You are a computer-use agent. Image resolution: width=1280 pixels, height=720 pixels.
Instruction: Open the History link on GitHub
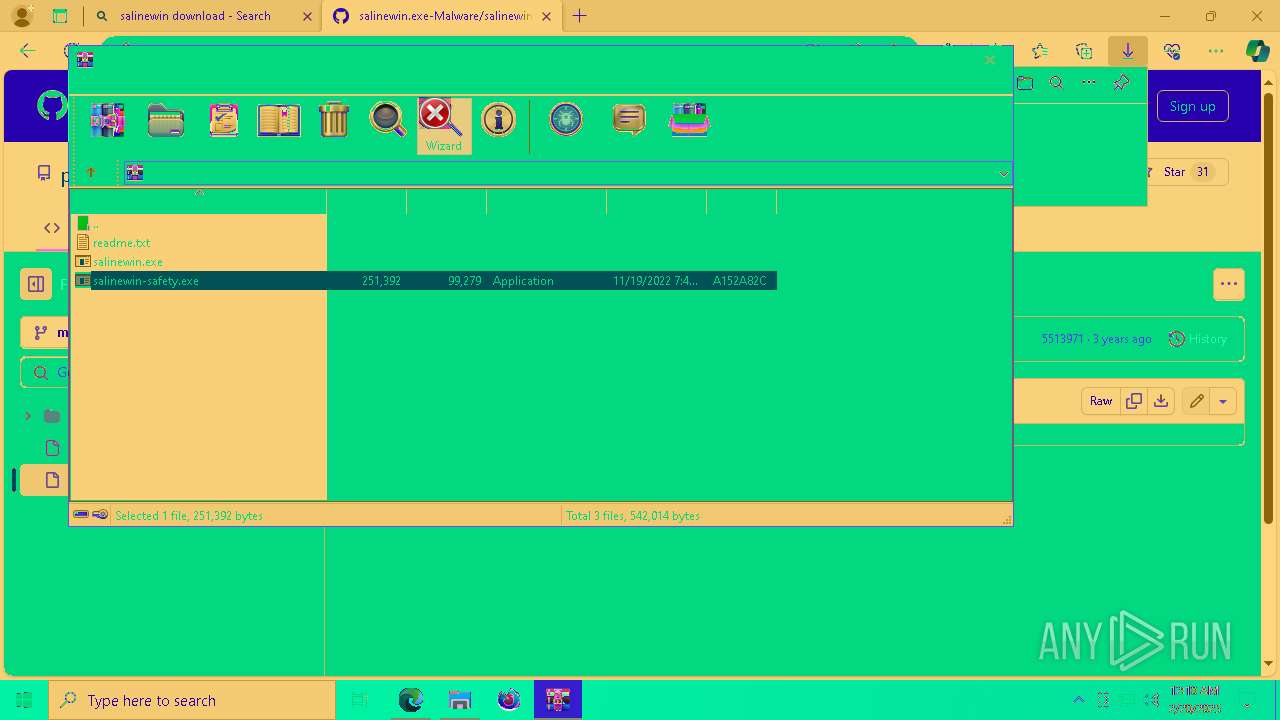tap(1198, 339)
